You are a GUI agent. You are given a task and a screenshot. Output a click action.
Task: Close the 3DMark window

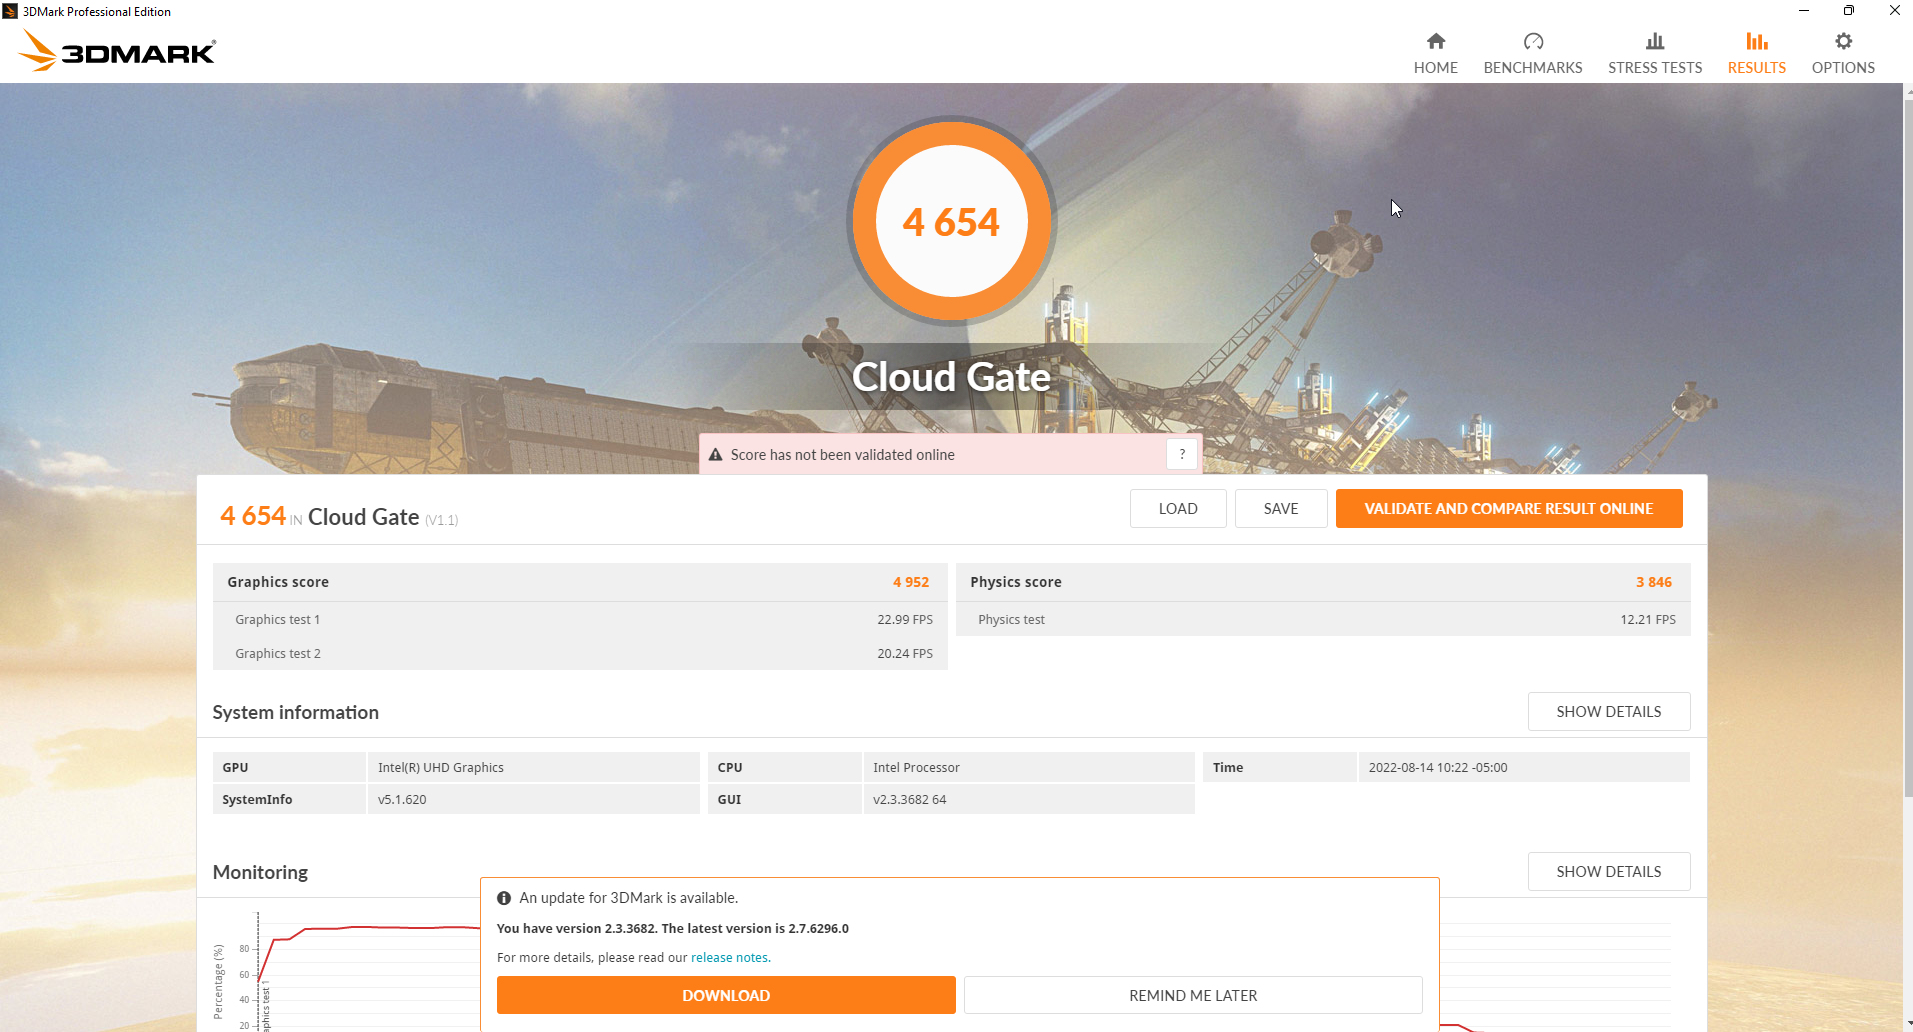click(1893, 11)
